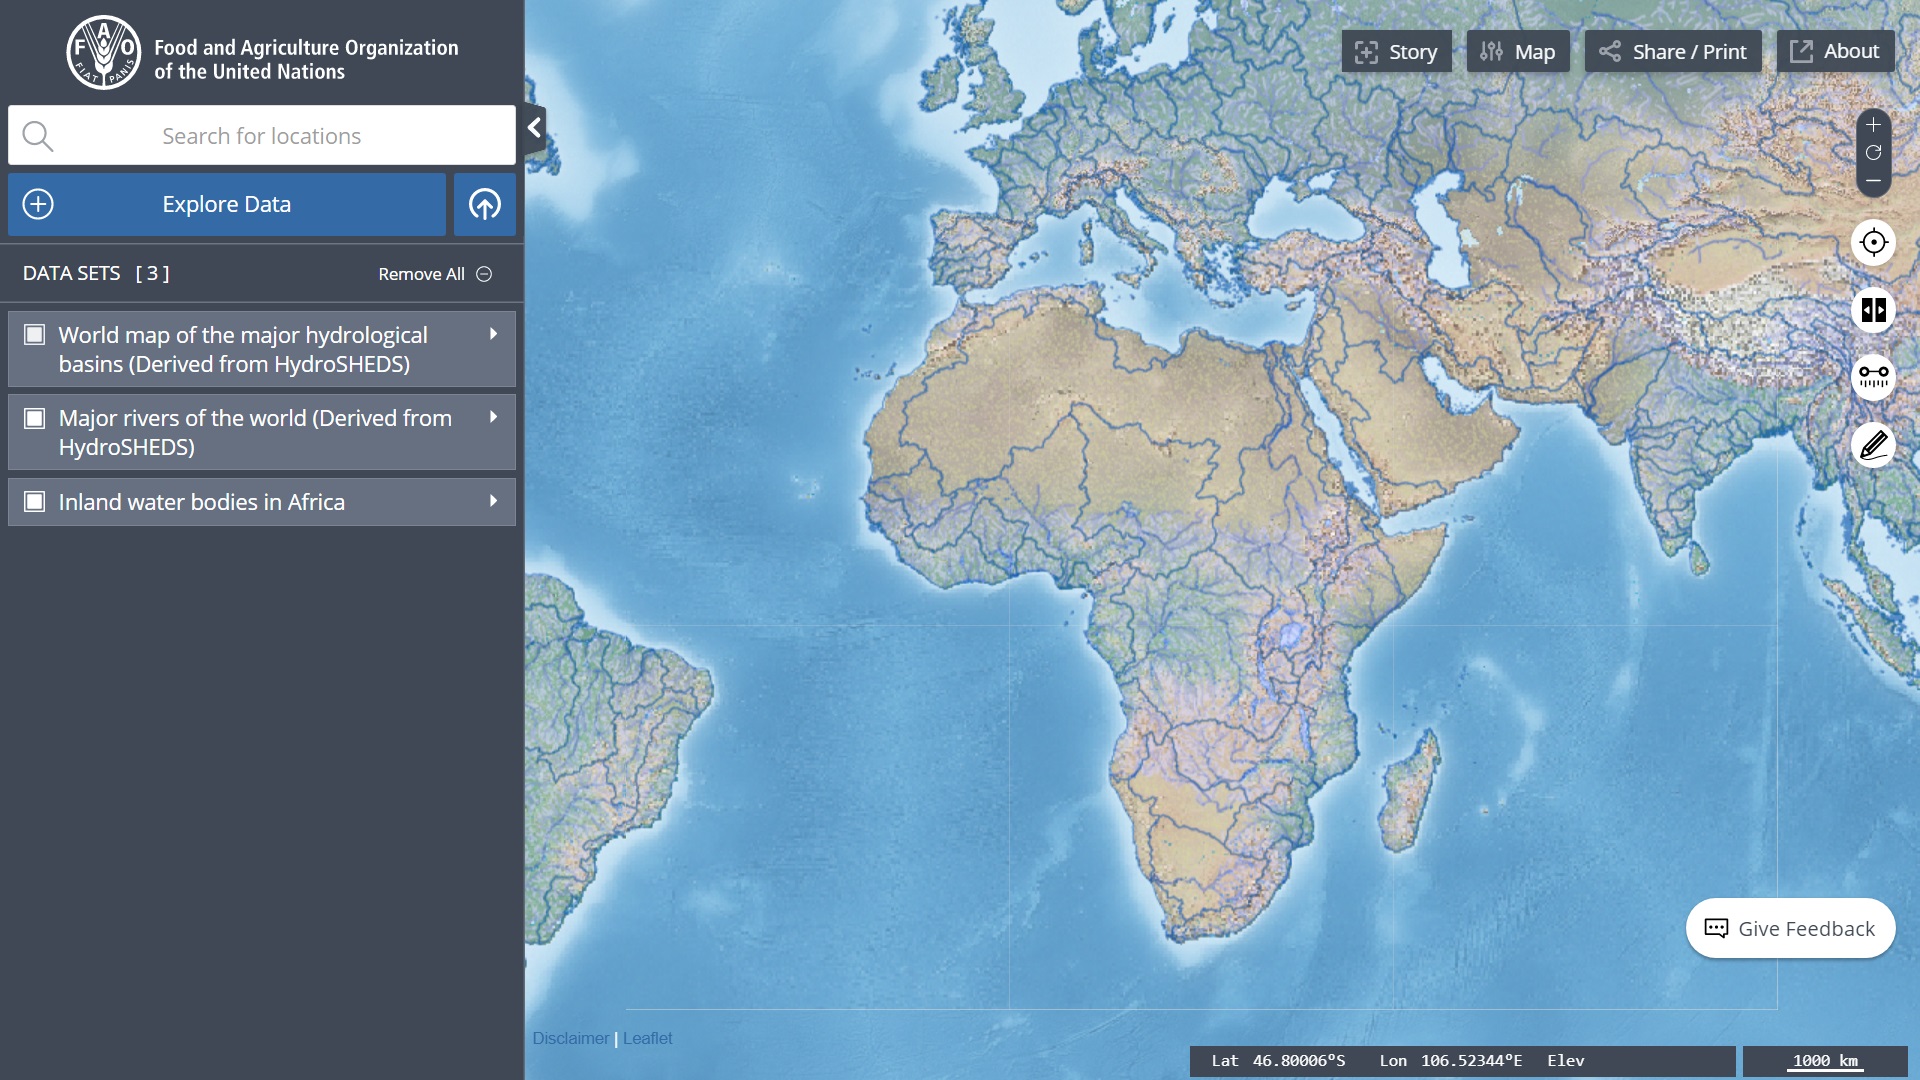Zoom out on the map
Image resolution: width=1920 pixels, height=1080 pixels.
[x=1874, y=181]
